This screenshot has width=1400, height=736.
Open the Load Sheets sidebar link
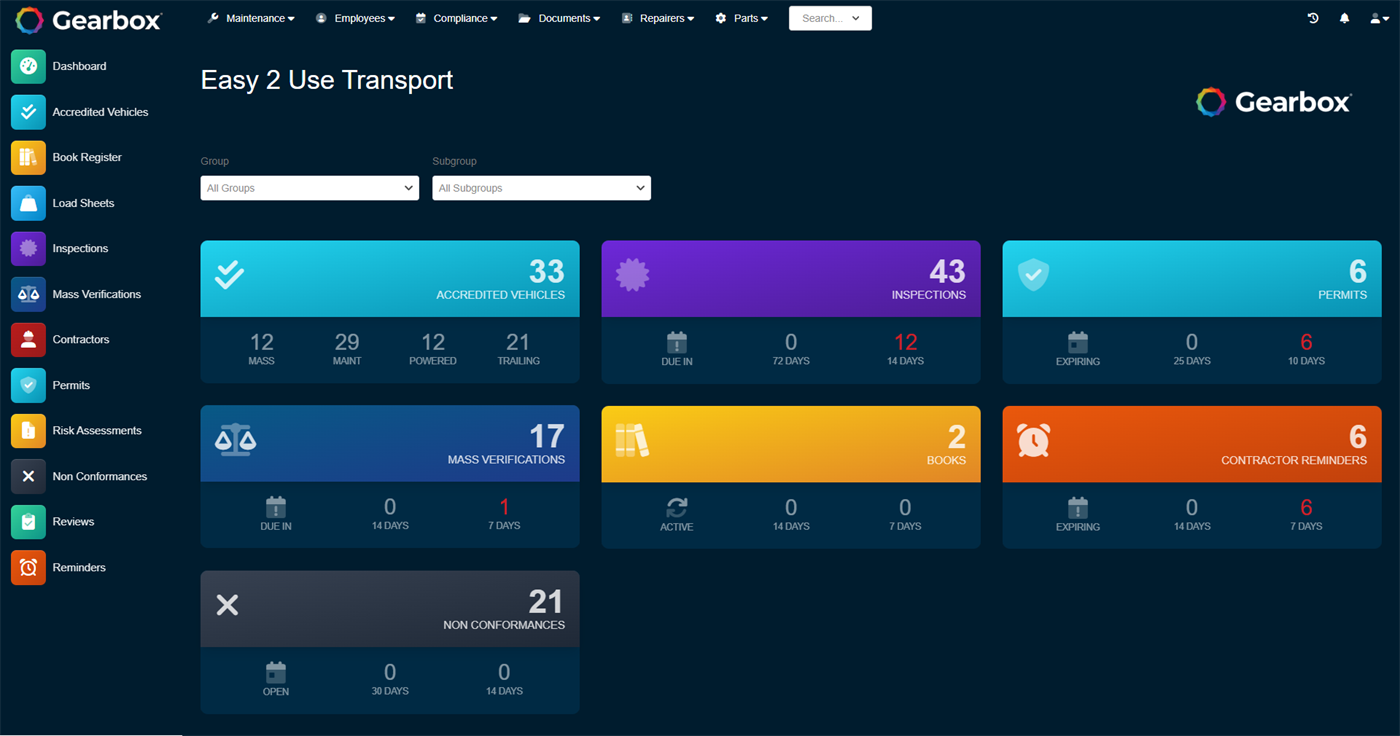(x=83, y=203)
